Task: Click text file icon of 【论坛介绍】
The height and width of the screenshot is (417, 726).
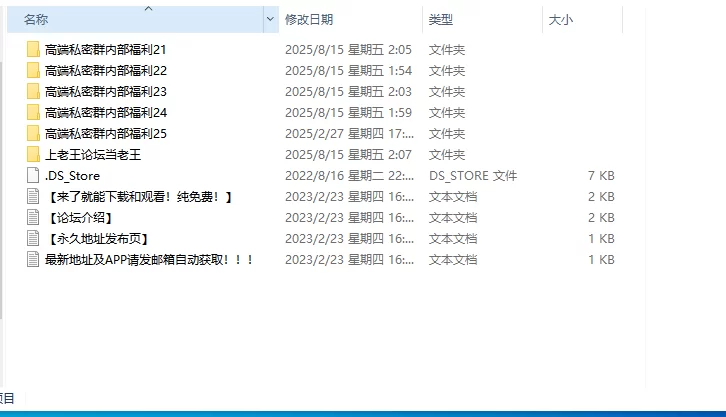Action: [x=33, y=218]
